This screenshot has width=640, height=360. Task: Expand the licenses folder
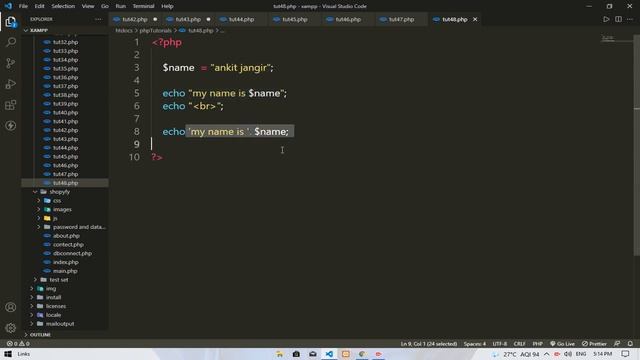(32, 306)
